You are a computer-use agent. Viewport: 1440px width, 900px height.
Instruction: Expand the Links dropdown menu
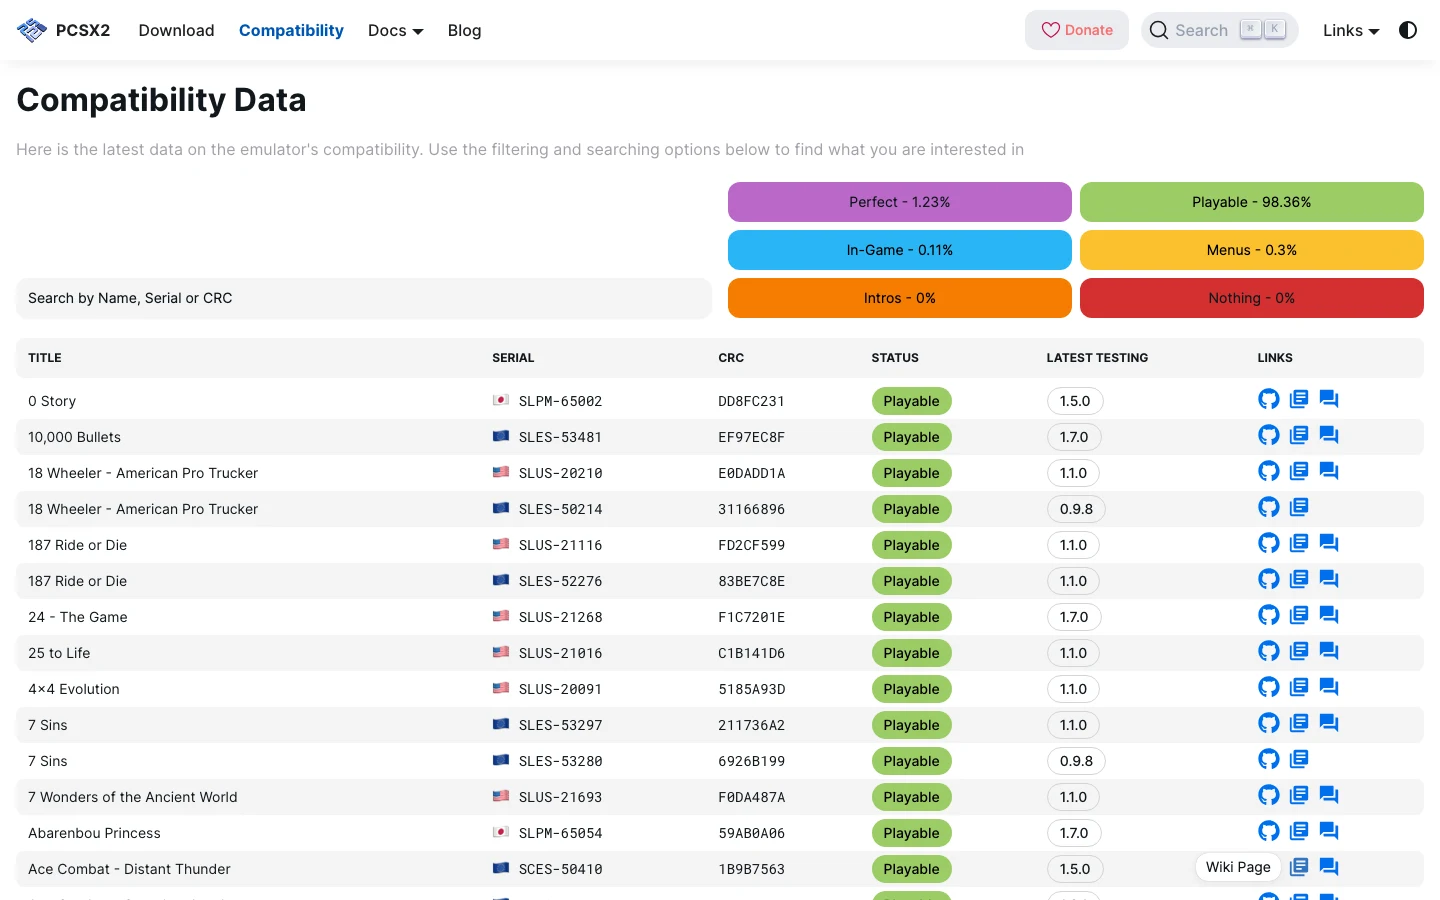tap(1351, 30)
